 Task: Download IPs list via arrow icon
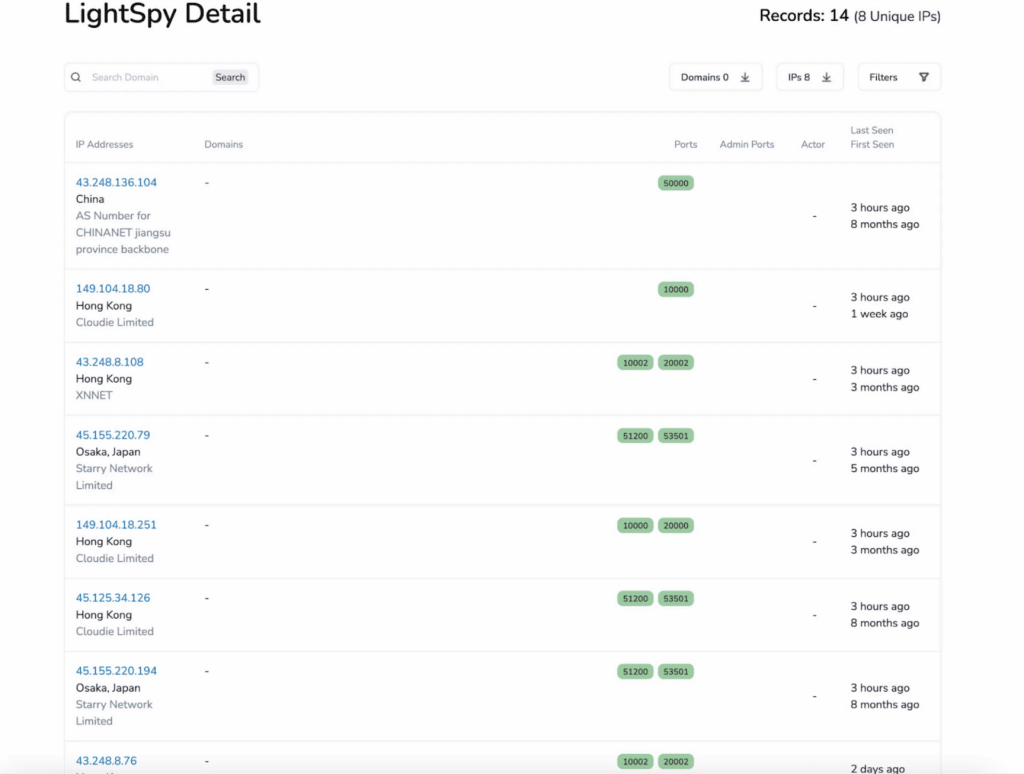(x=826, y=77)
